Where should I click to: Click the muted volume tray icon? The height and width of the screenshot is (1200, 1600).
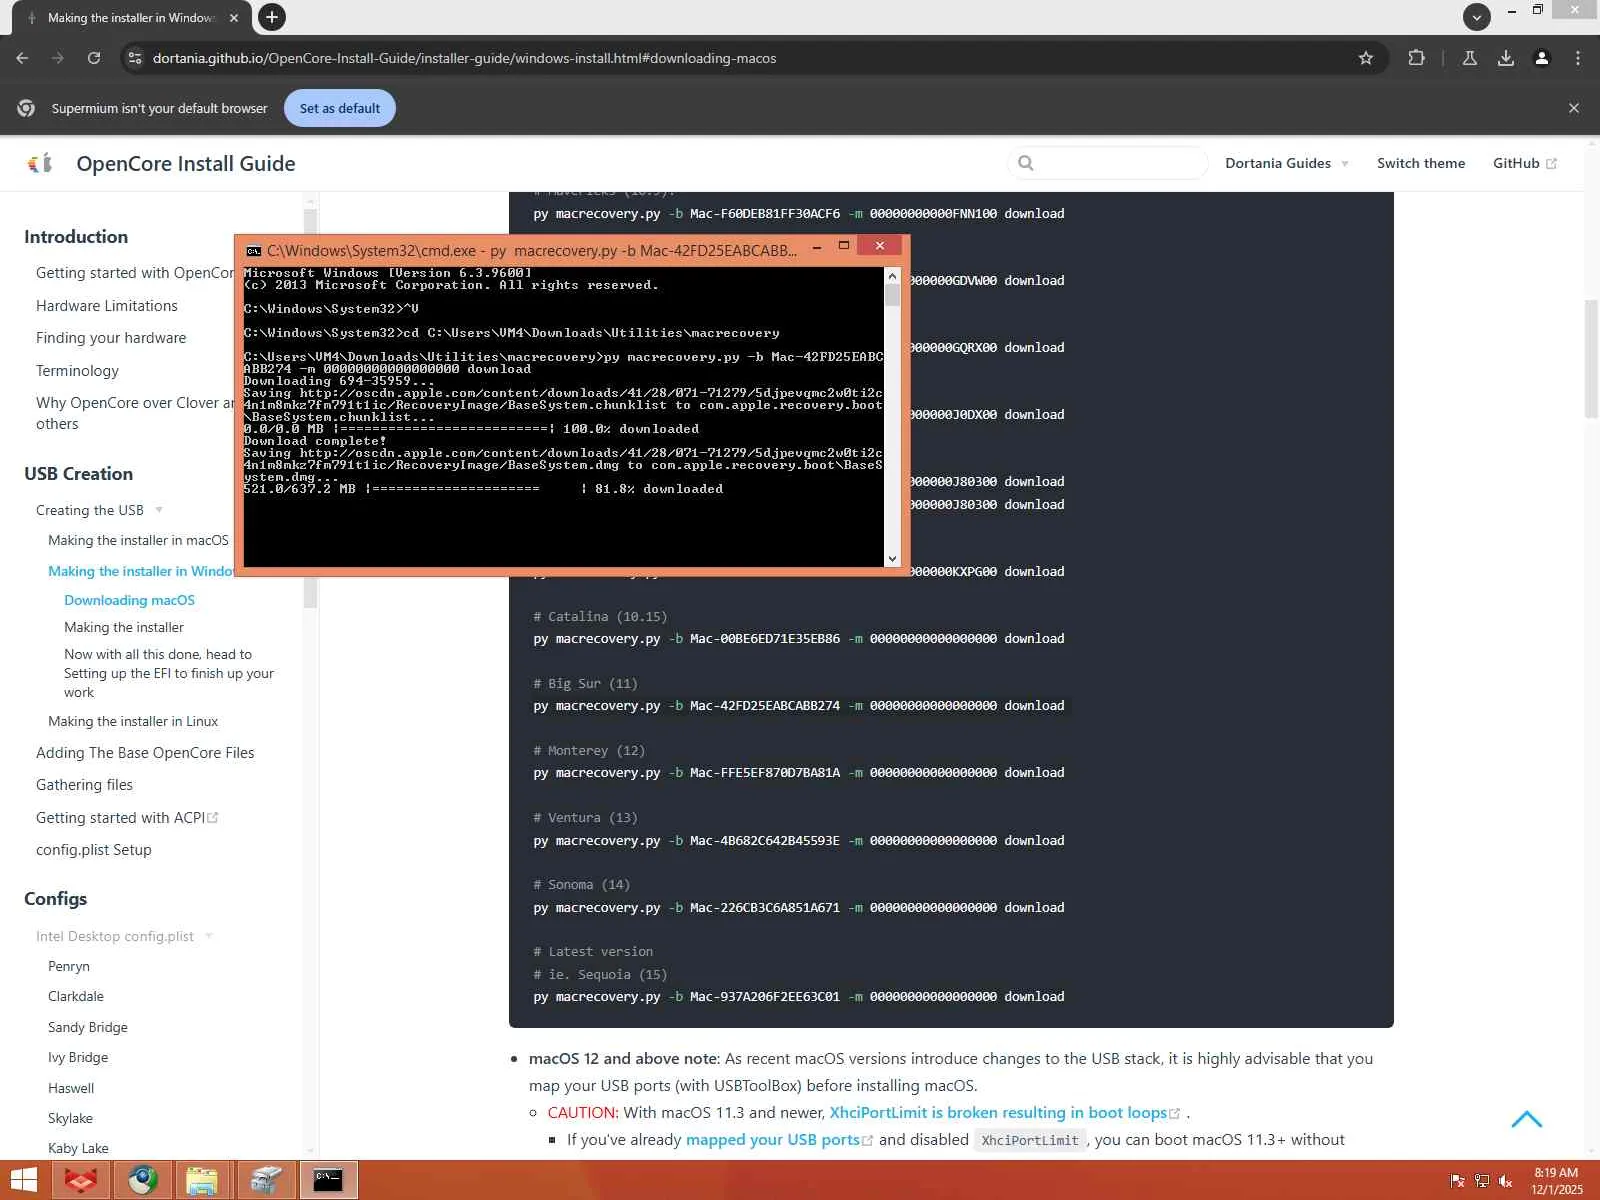(x=1505, y=1181)
